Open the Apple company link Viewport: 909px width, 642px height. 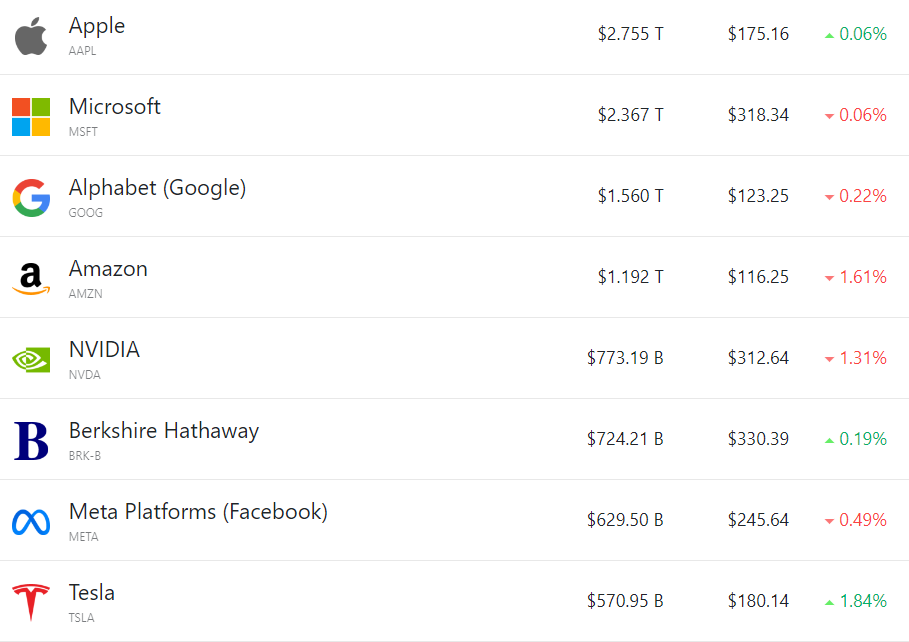coord(97,26)
